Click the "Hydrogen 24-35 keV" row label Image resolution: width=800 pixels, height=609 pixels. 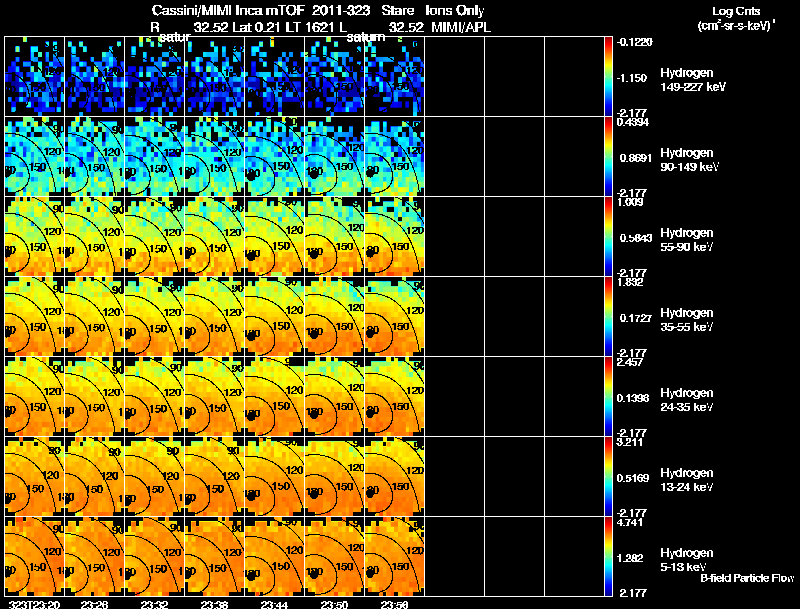[x=687, y=400]
